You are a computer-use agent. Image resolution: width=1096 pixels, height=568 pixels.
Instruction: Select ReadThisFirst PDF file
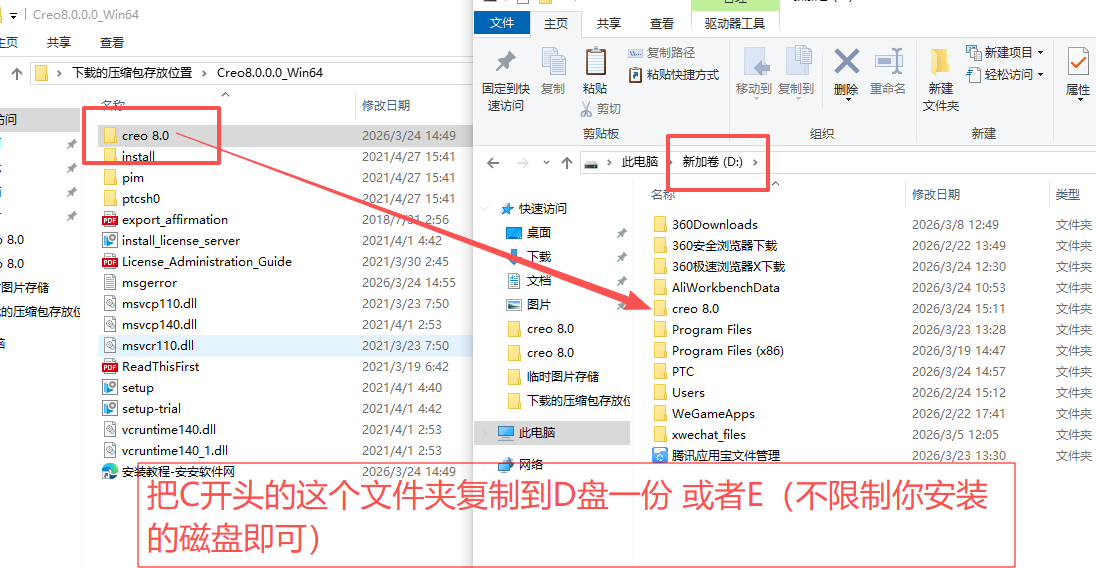[x=160, y=367]
